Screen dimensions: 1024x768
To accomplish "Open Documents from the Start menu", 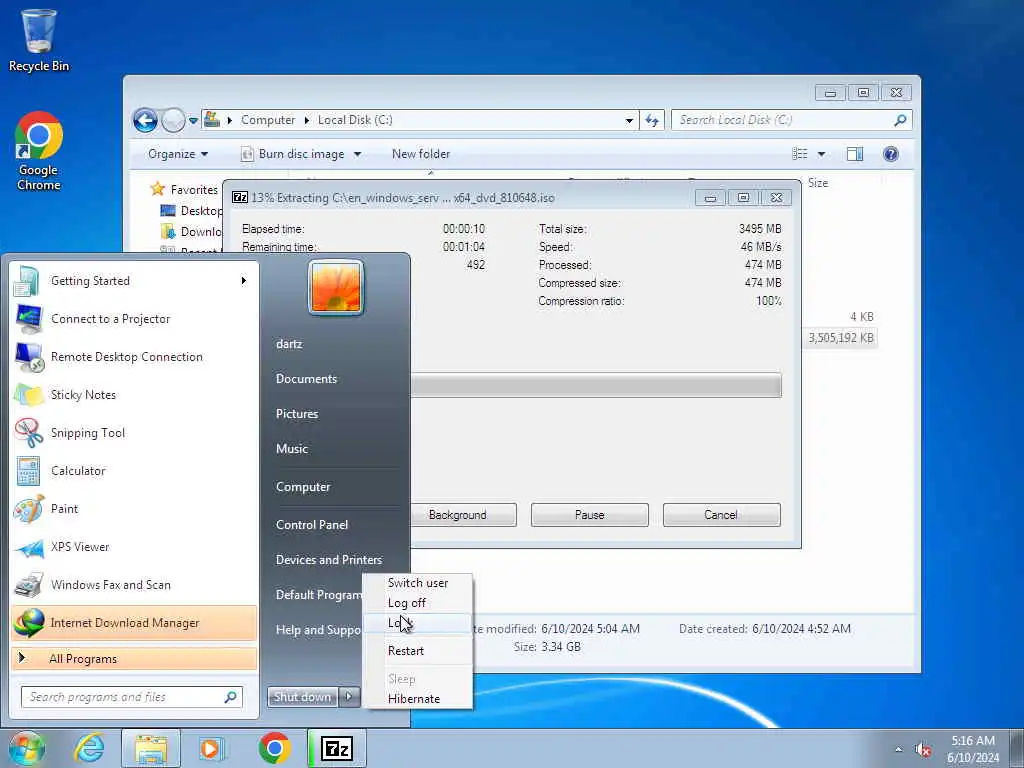I will [306, 379].
